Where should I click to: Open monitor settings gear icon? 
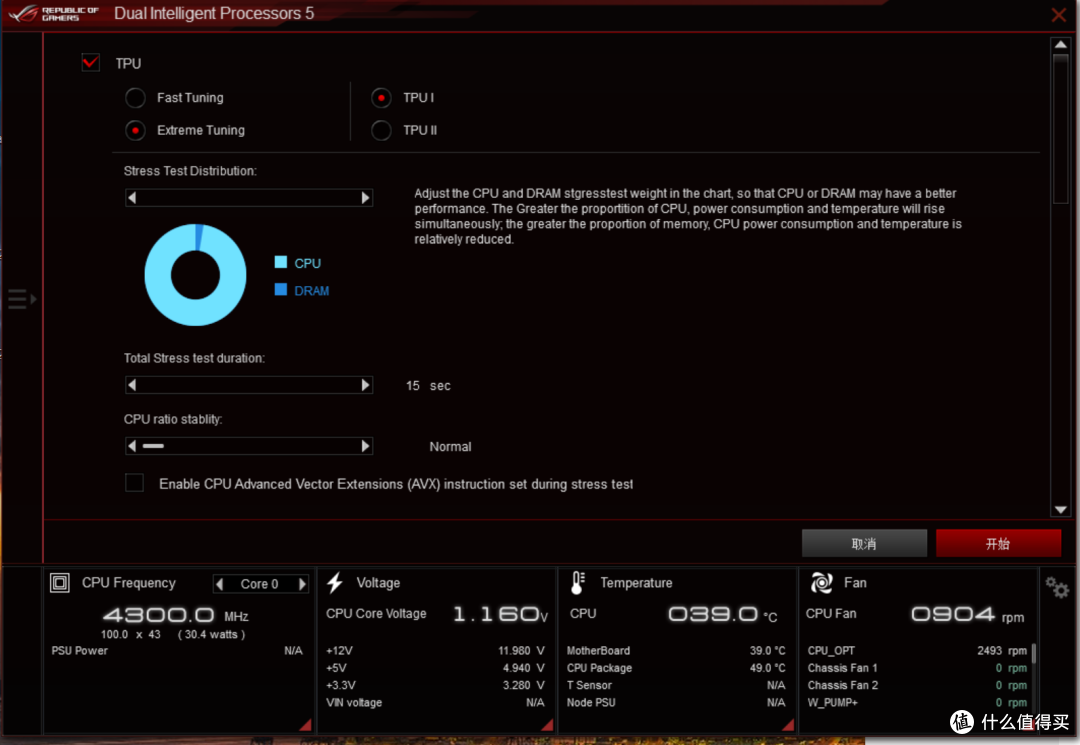click(x=1057, y=587)
